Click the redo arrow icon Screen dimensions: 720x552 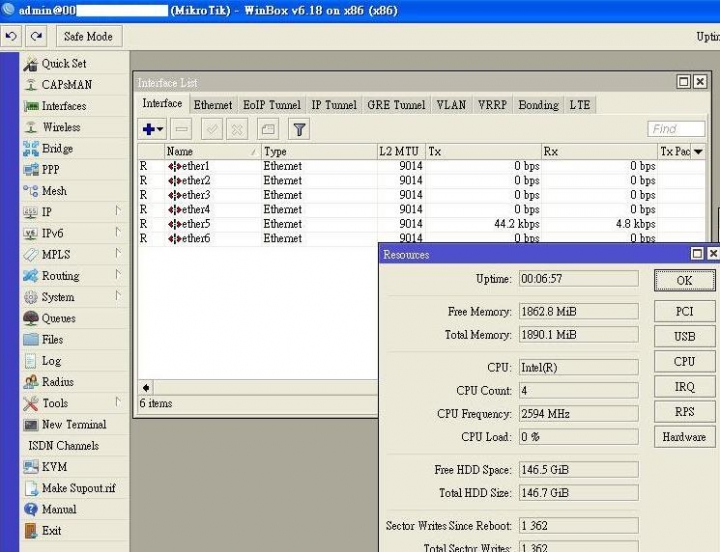37,36
